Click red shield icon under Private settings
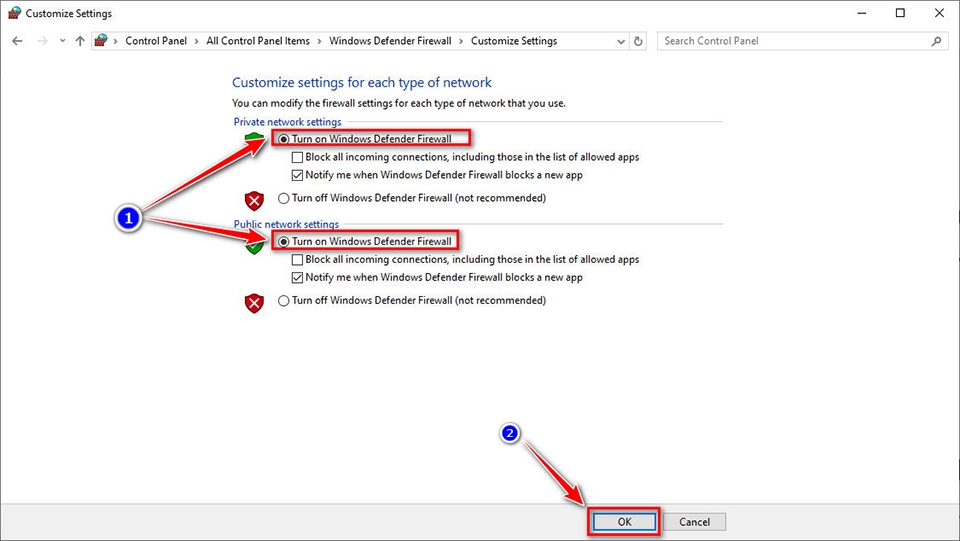Screen dimensions: 960x541 click(254, 200)
